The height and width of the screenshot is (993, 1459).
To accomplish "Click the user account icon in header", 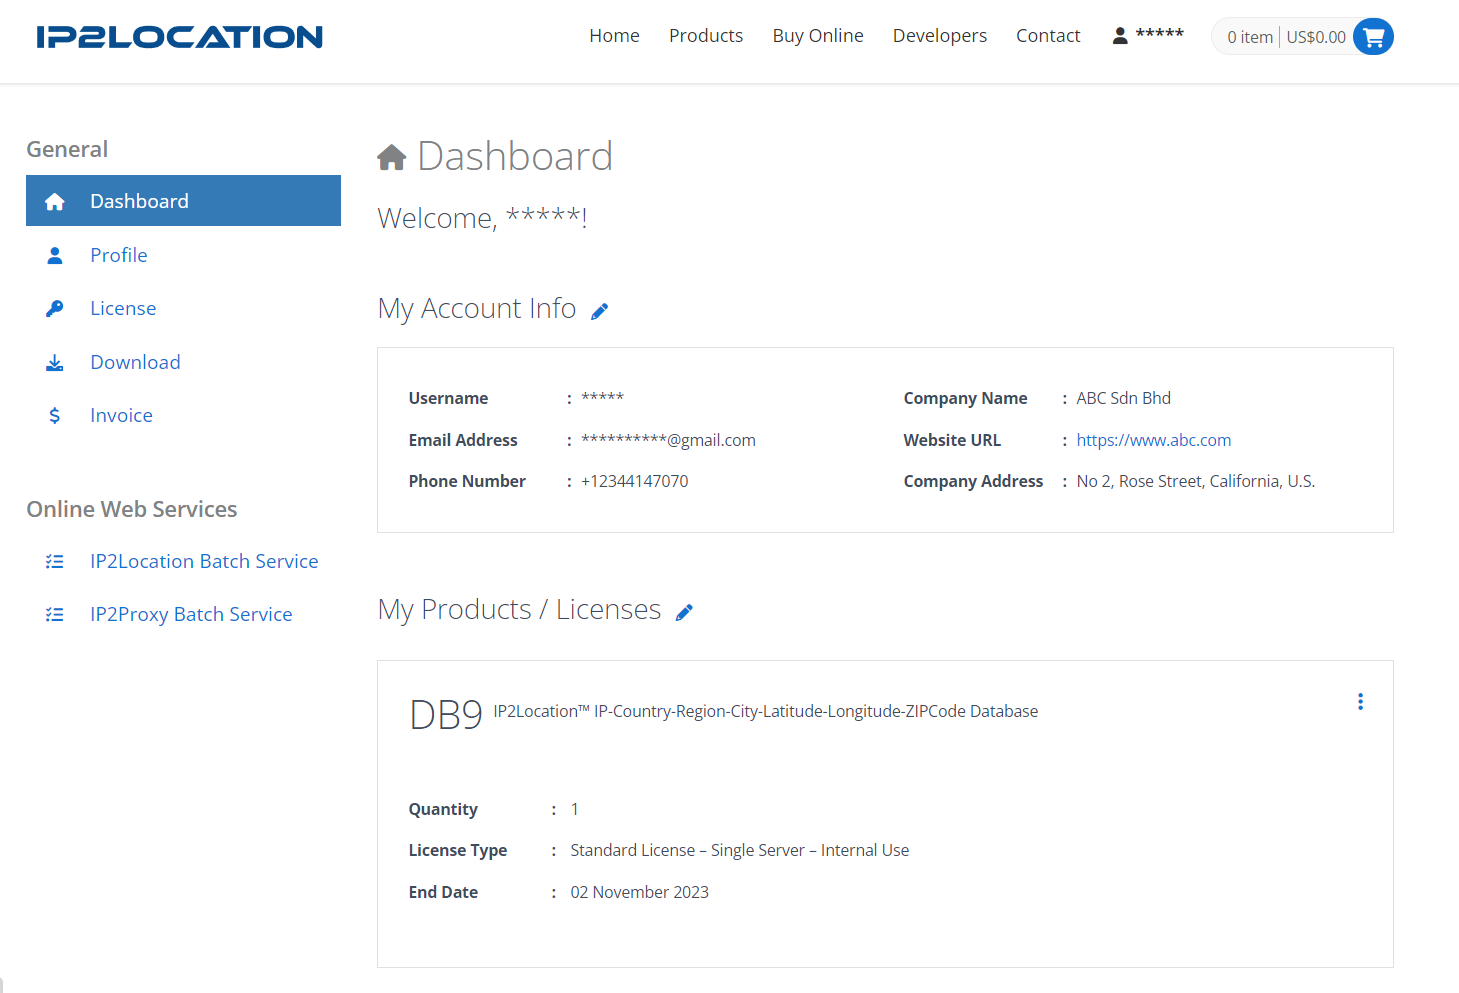I will click(1120, 36).
